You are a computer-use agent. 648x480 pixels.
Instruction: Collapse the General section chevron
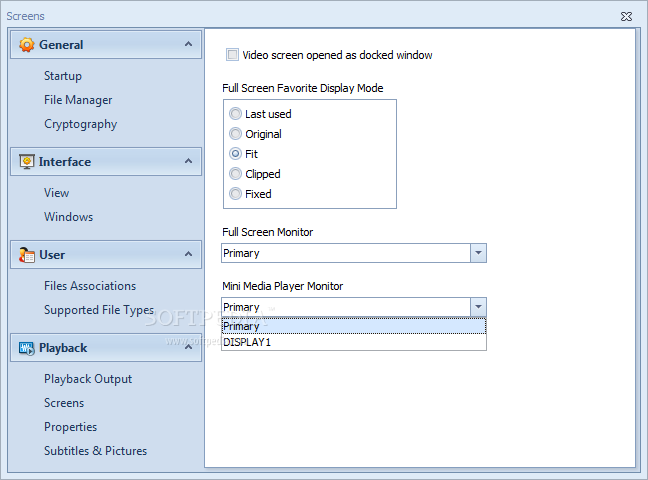[x=188, y=44]
